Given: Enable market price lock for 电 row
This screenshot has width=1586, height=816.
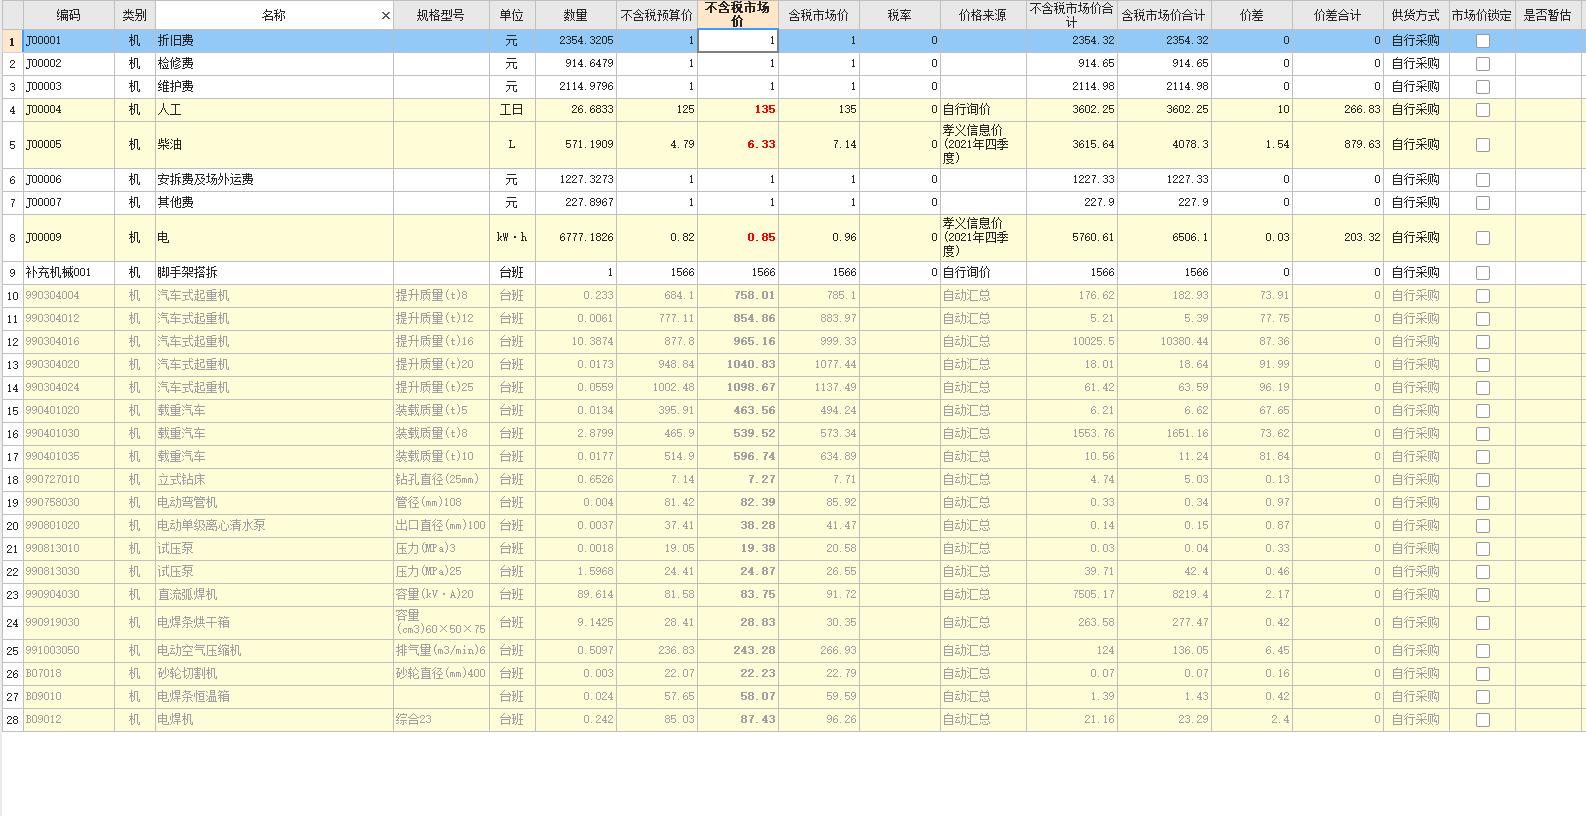Looking at the screenshot, I should [x=1483, y=238].
